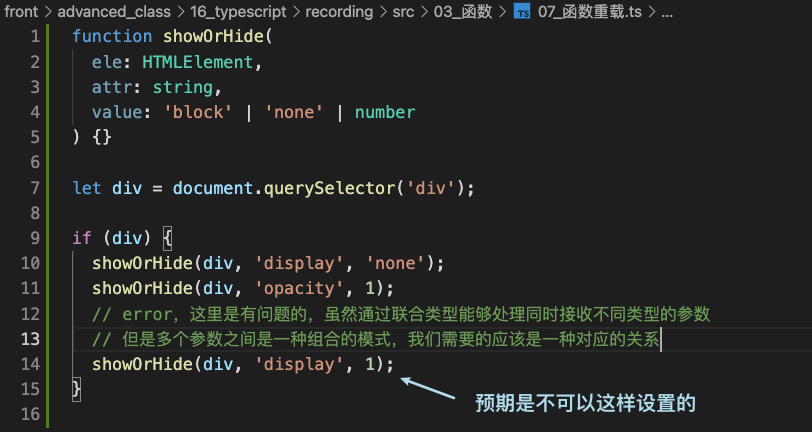Viewport: 812px width, 432px height.
Task: Click the 'if' keyword on line 9
Action: pos(82,238)
